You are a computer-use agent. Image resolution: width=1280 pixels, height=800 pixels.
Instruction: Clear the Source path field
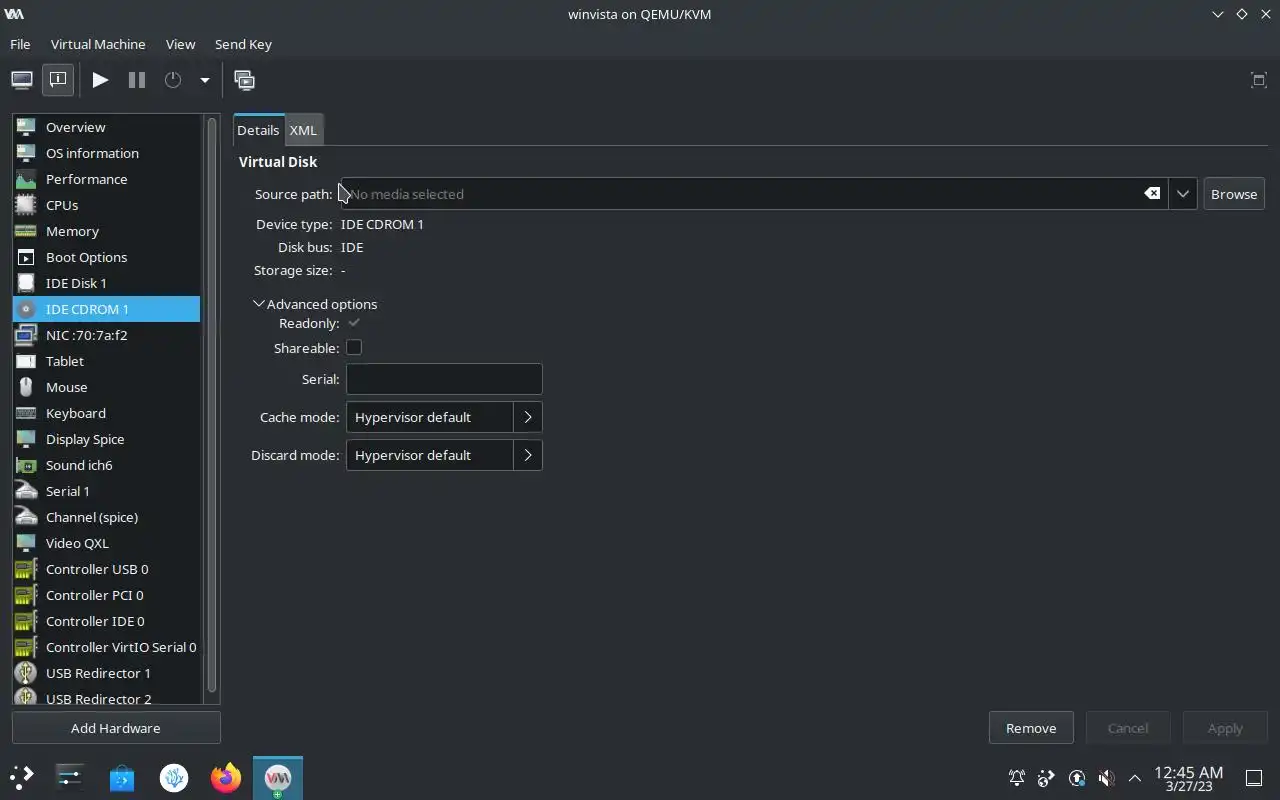(1152, 194)
